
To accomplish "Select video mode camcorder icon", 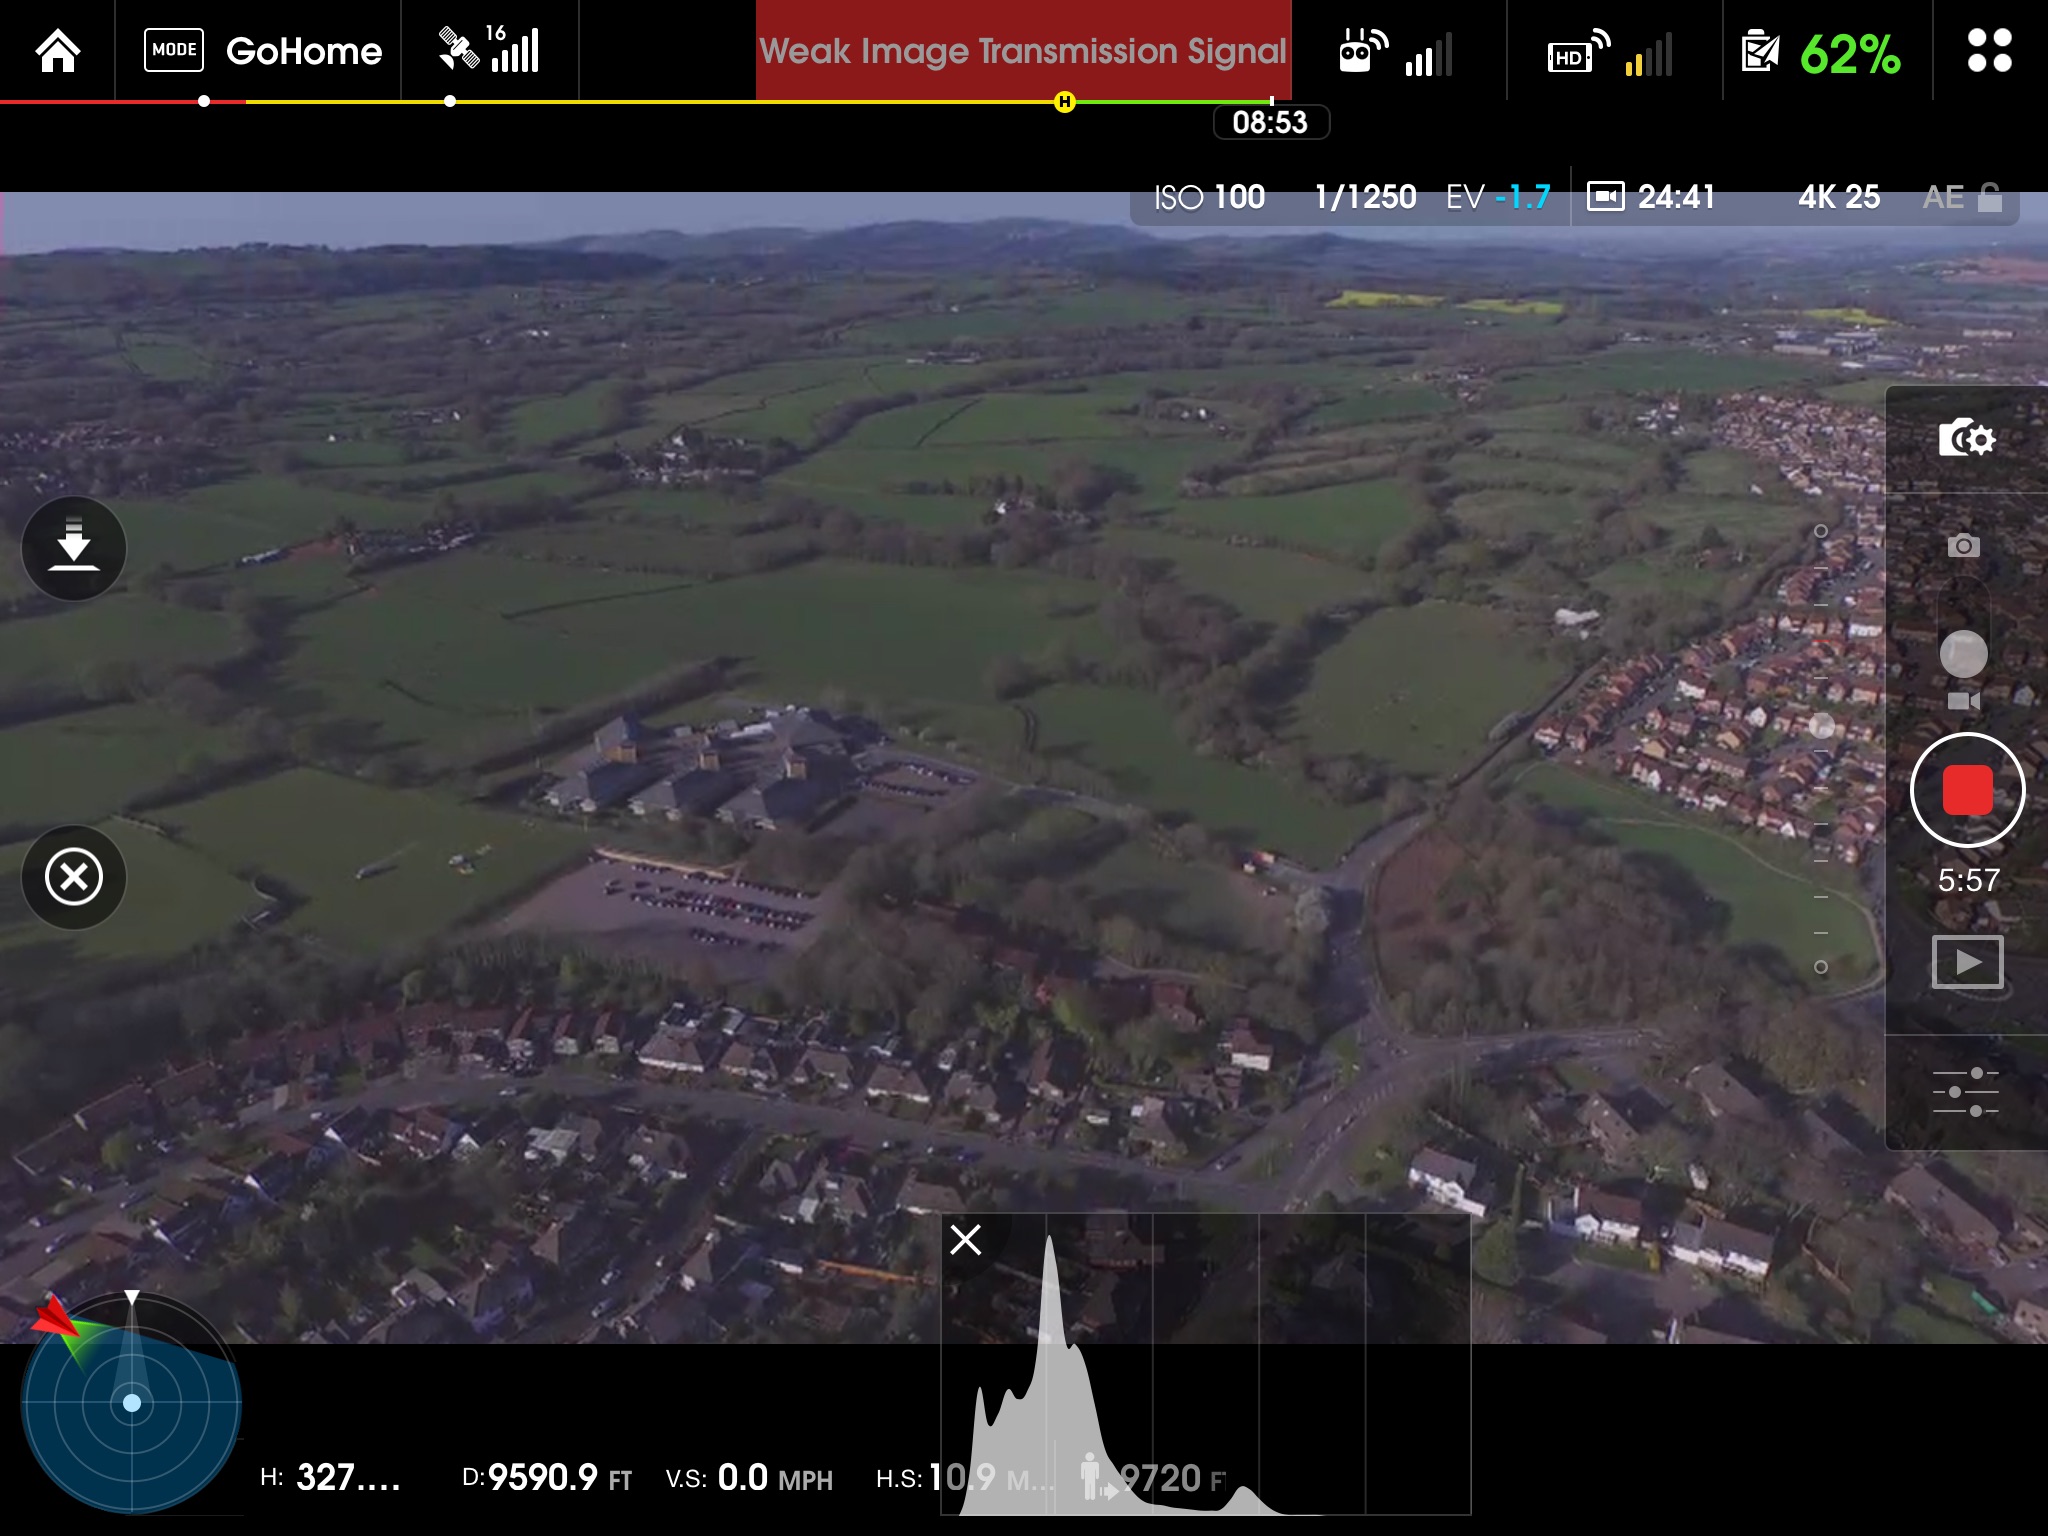I will pos(1963,700).
